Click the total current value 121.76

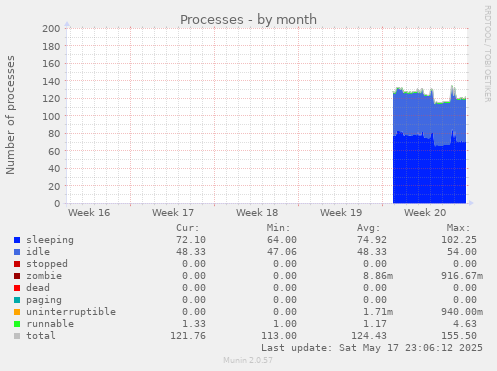188,336
